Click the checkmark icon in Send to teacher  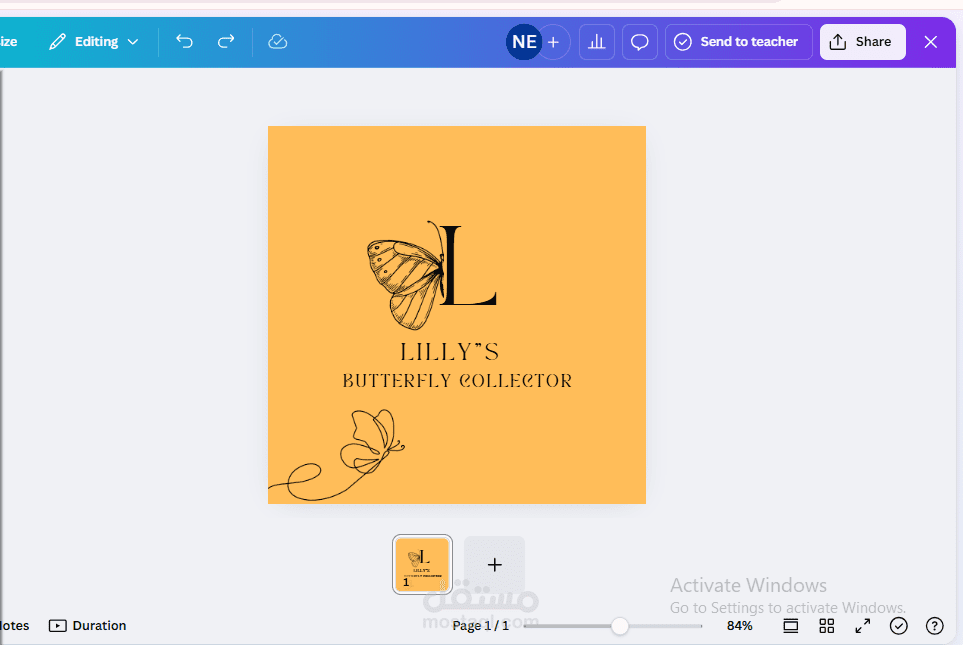tap(683, 42)
